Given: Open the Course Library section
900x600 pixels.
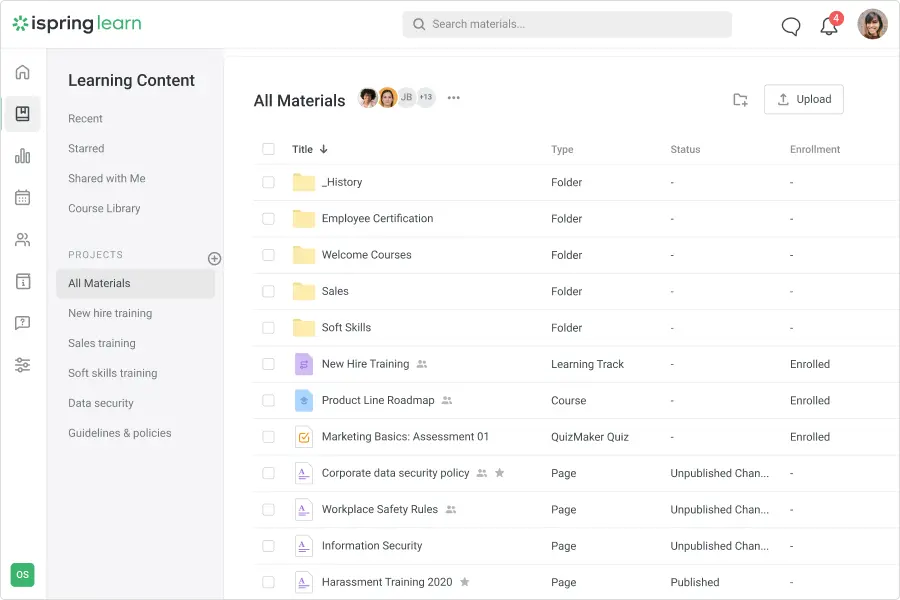Looking at the screenshot, I should pyautogui.click(x=104, y=208).
